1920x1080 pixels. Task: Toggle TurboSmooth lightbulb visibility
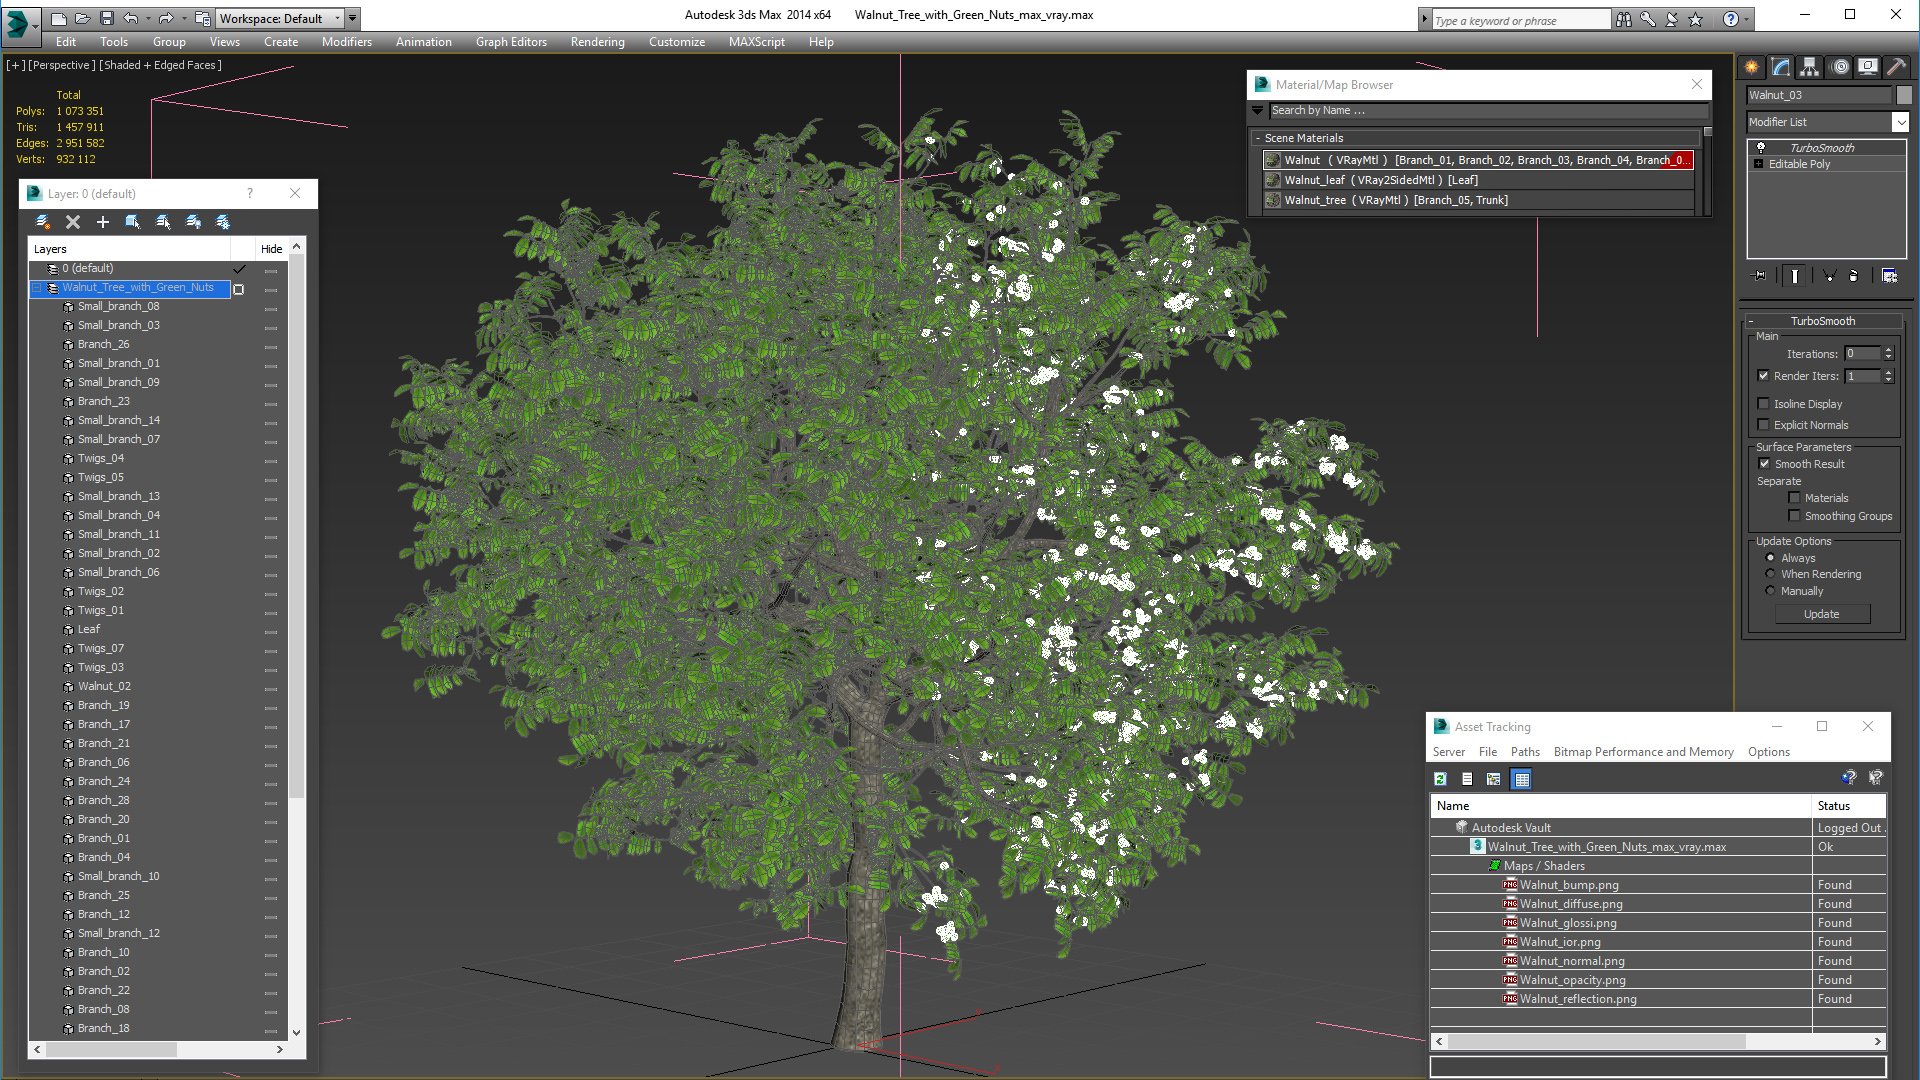coord(1761,148)
